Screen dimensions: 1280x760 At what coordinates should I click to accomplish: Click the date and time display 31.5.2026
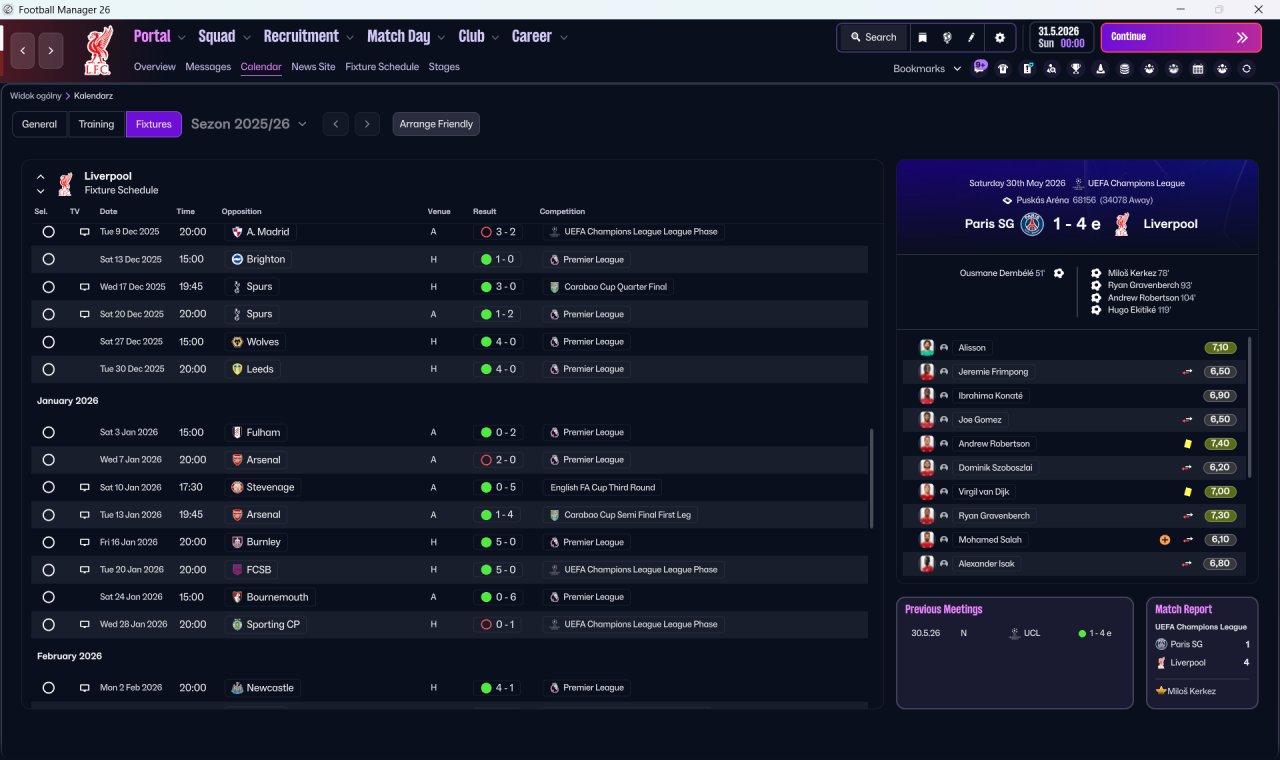[1061, 37]
